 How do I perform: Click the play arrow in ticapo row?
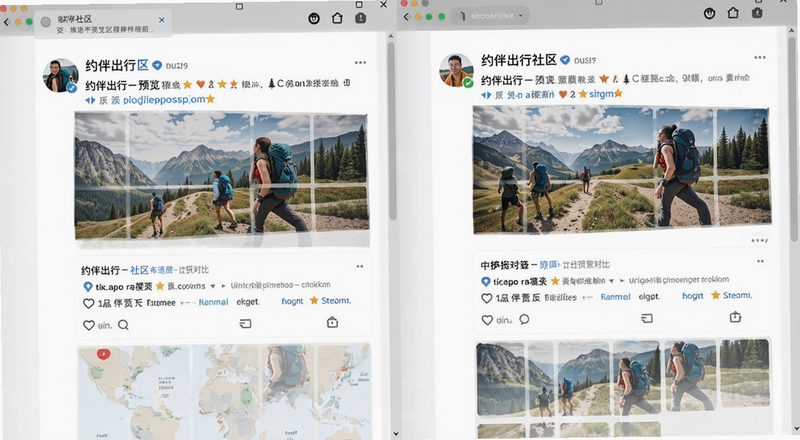point(621,281)
